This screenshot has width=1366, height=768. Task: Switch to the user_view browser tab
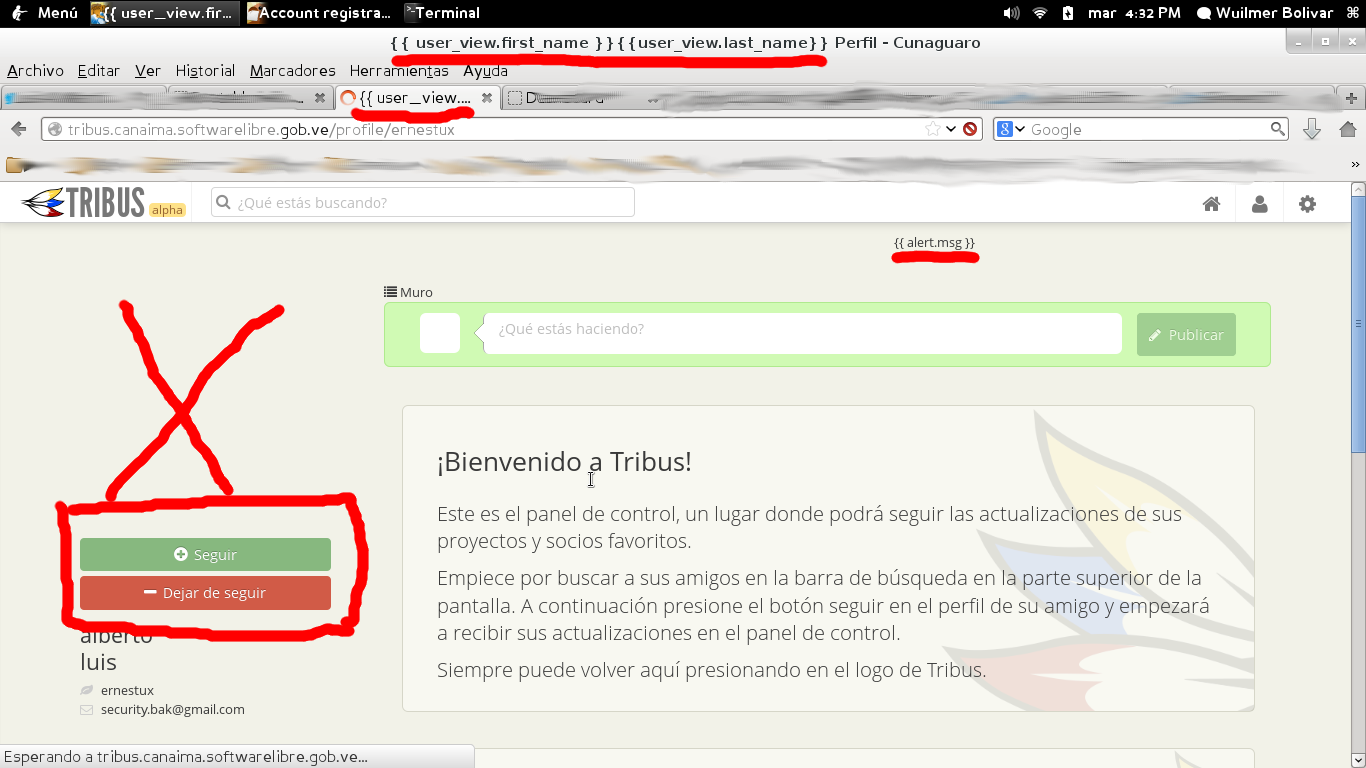pos(416,98)
